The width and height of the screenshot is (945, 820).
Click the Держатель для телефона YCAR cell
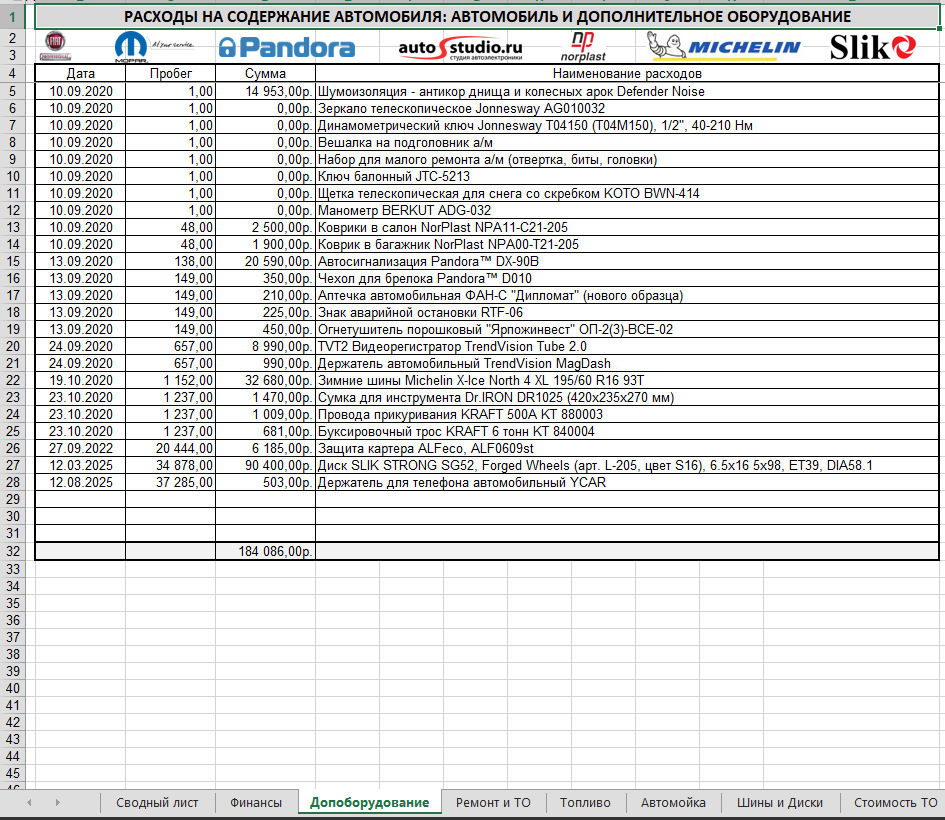point(627,483)
